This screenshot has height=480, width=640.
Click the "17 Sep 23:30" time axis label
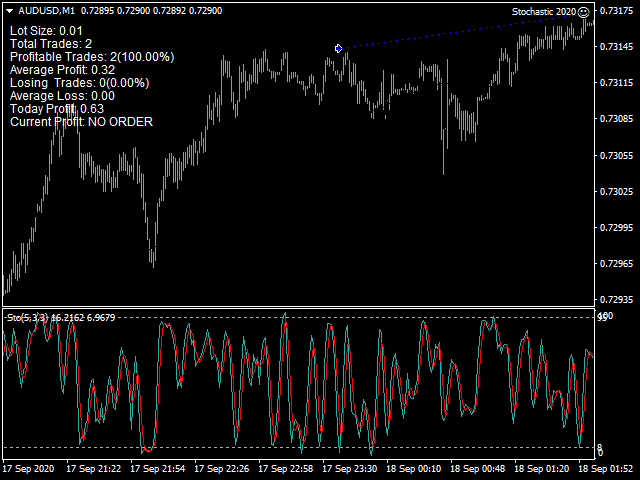click(350, 469)
